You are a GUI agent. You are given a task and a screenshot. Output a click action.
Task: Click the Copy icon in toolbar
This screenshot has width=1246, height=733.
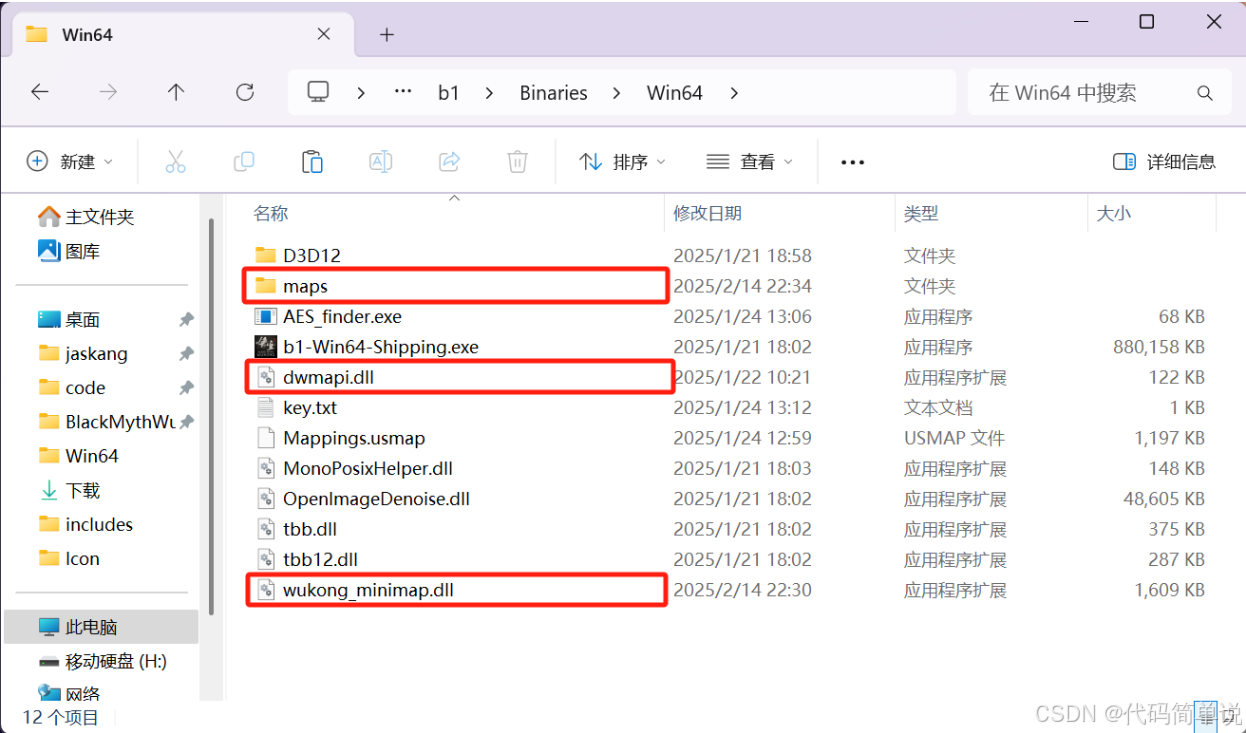point(243,161)
